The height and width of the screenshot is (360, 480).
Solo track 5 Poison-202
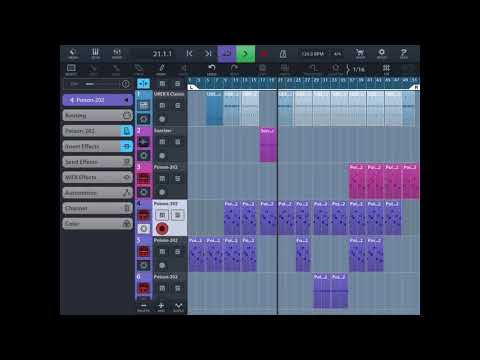pyautogui.click(x=178, y=252)
